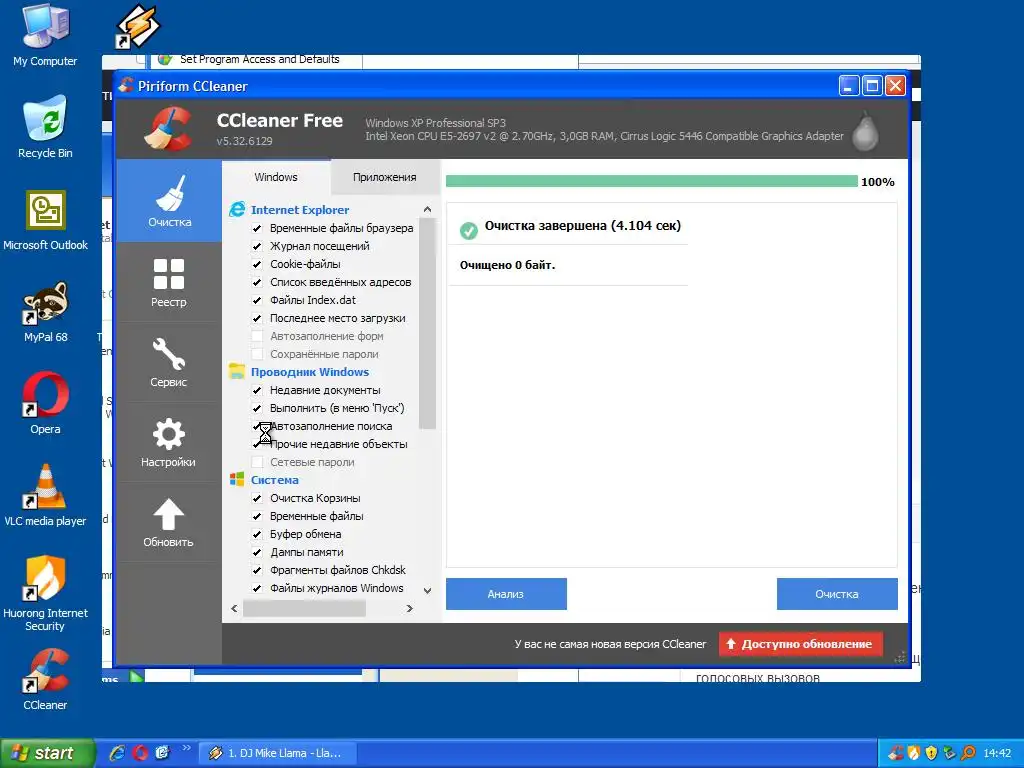Click the green 100% progress bar
The height and width of the screenshot is (768, 1024).
(652, 181)
